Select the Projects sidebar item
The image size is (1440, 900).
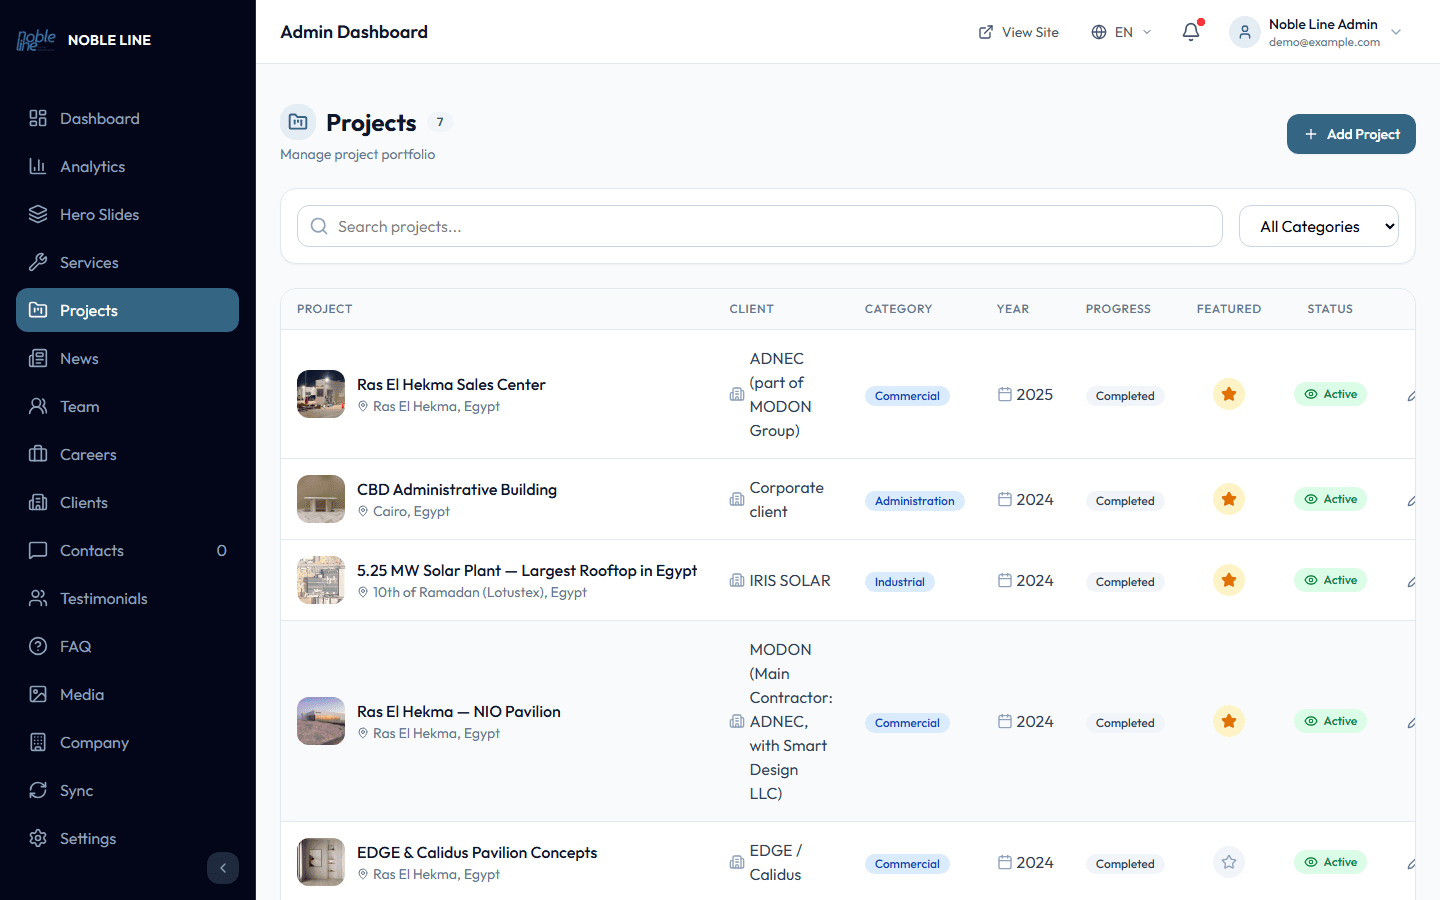pyautogui.click(x=127, y=310)
